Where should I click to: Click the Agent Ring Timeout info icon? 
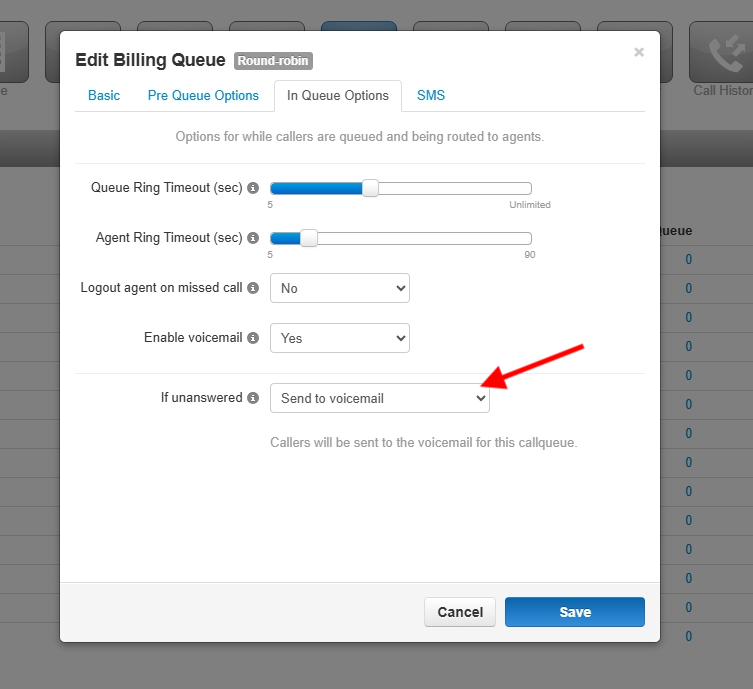(253, 238)
